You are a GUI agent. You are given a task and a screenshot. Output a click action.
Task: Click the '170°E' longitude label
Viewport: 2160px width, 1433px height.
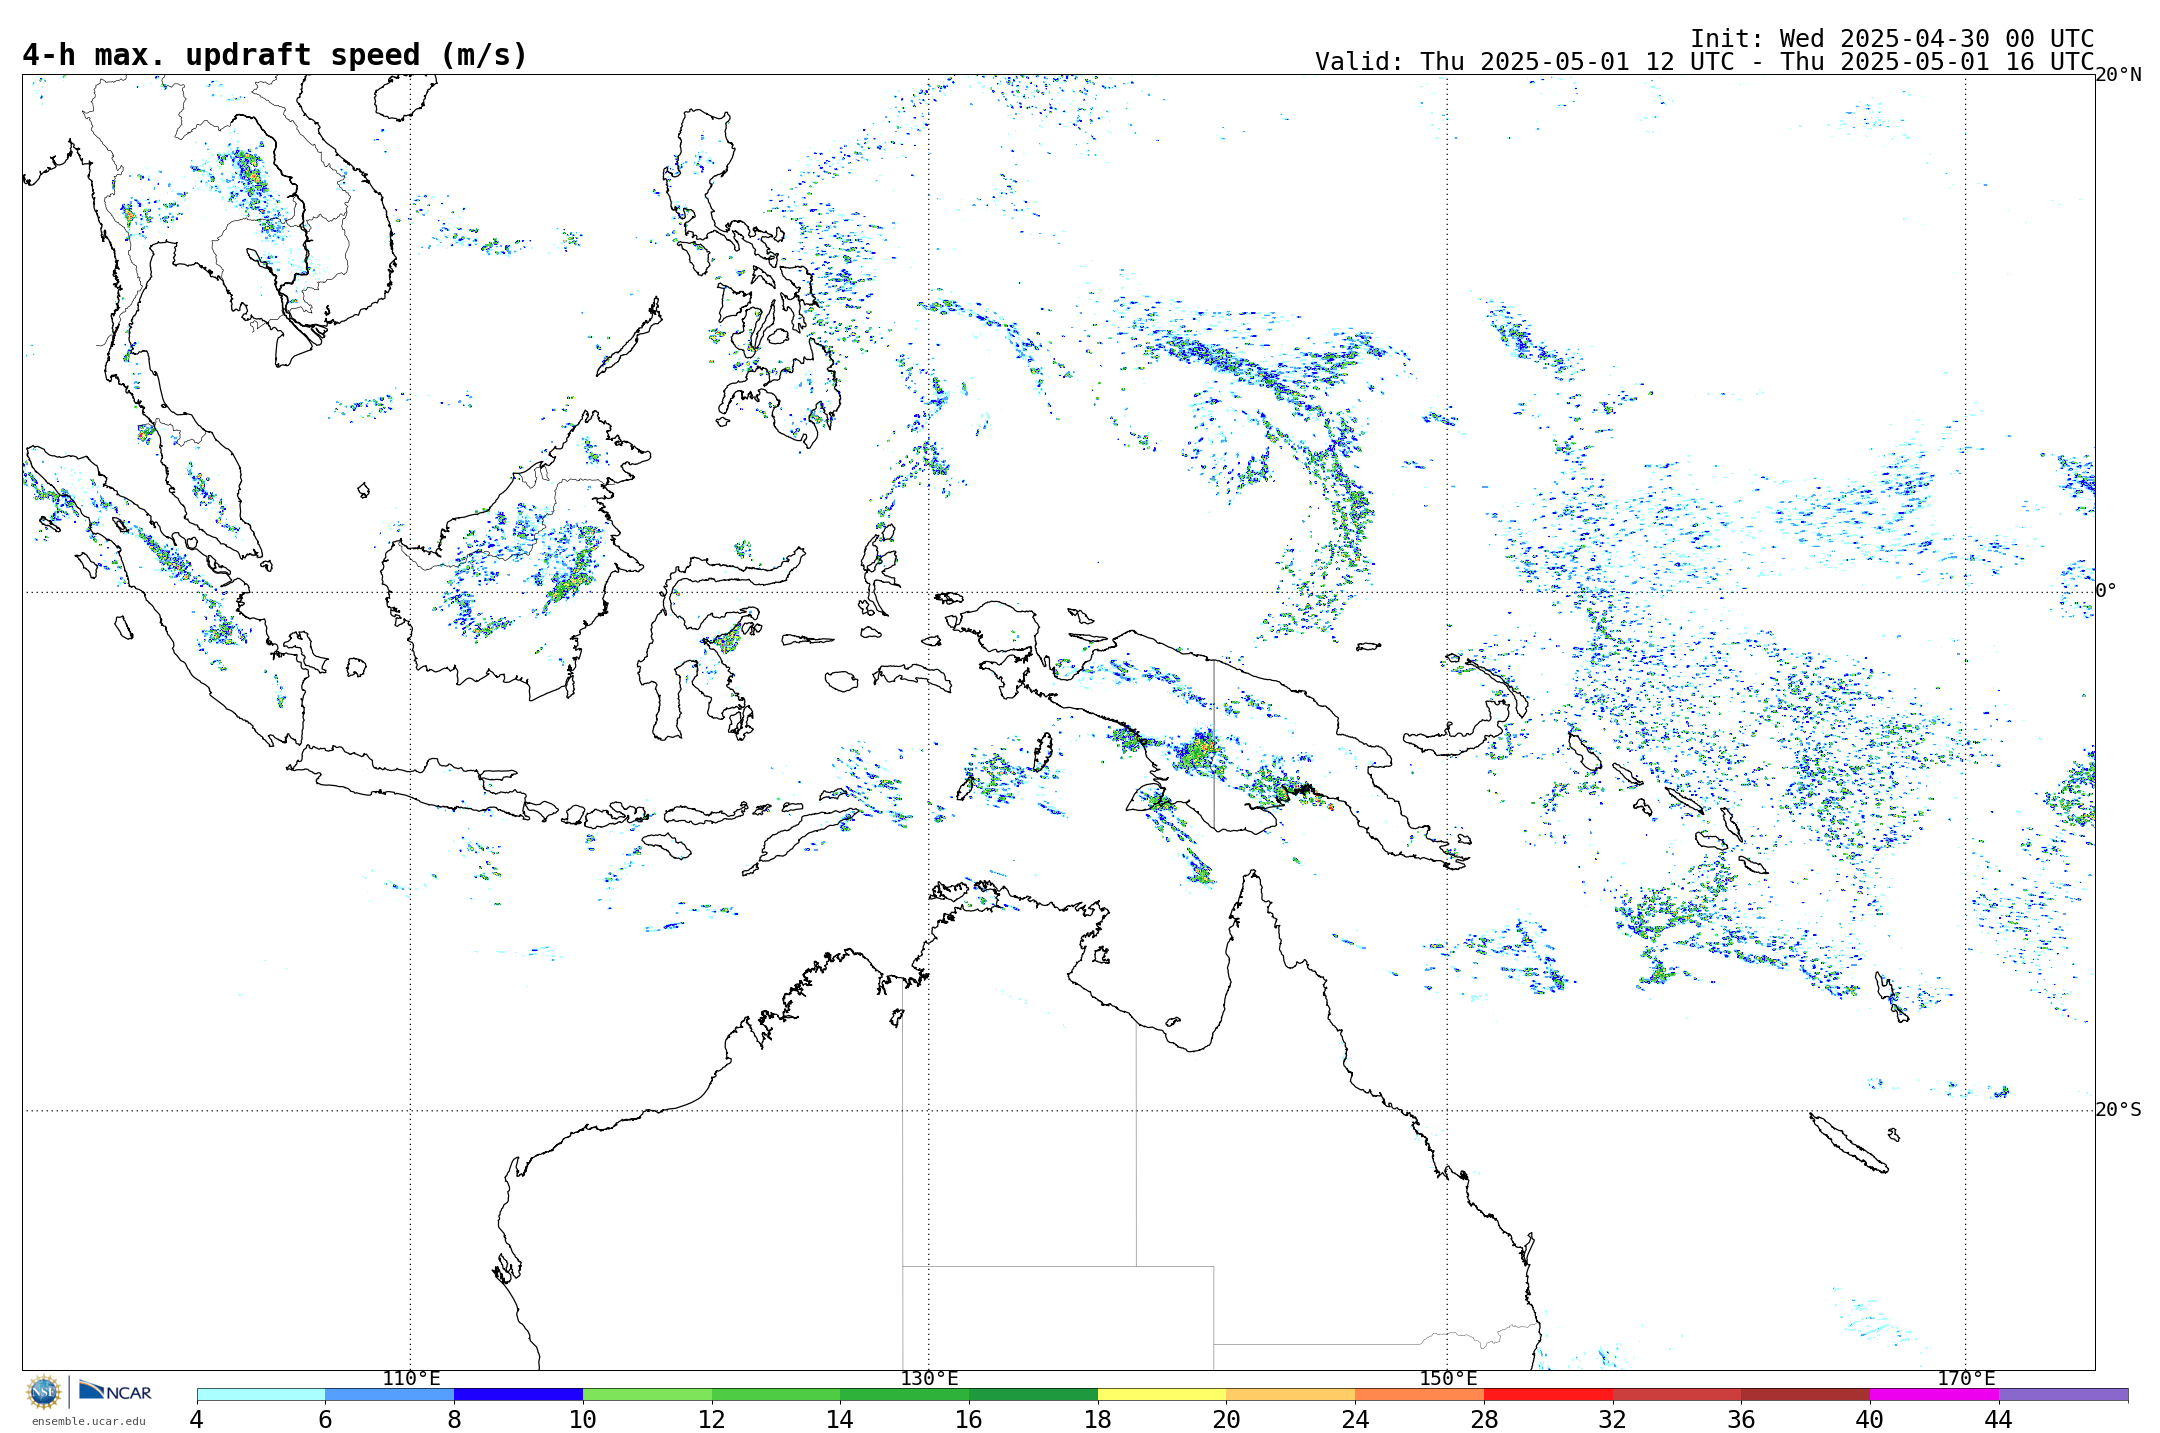click(1966, 1379)
